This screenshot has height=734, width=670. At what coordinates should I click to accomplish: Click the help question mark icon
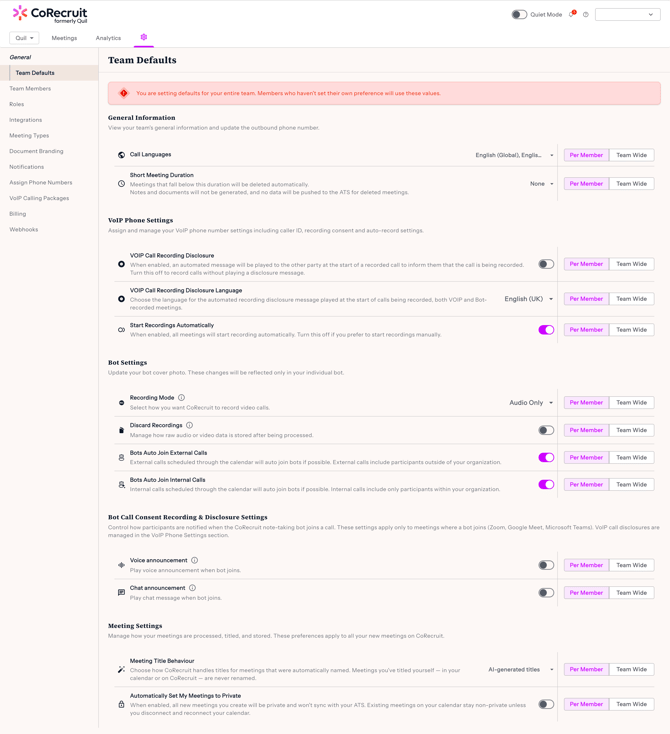586,15
